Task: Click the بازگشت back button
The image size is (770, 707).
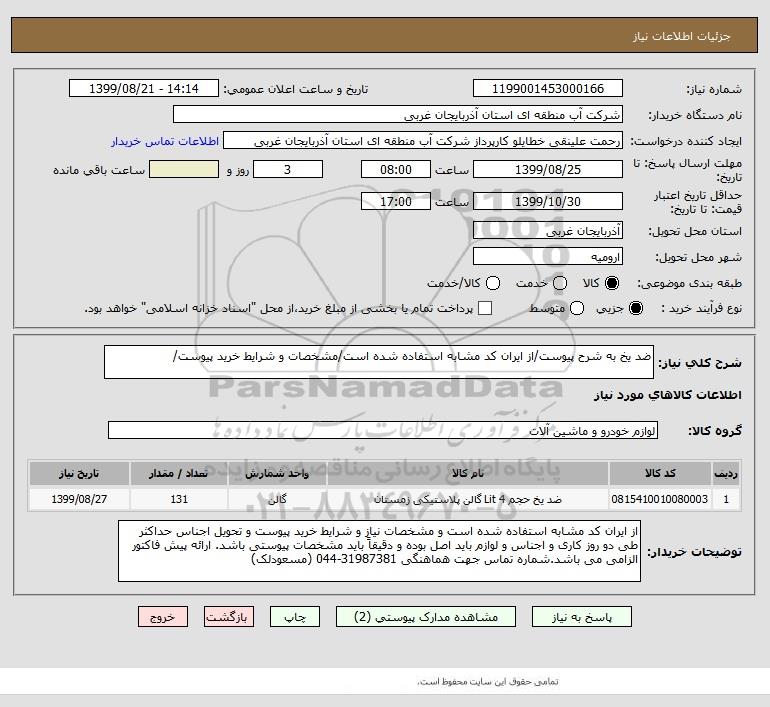Action: (x=229, y=617)
